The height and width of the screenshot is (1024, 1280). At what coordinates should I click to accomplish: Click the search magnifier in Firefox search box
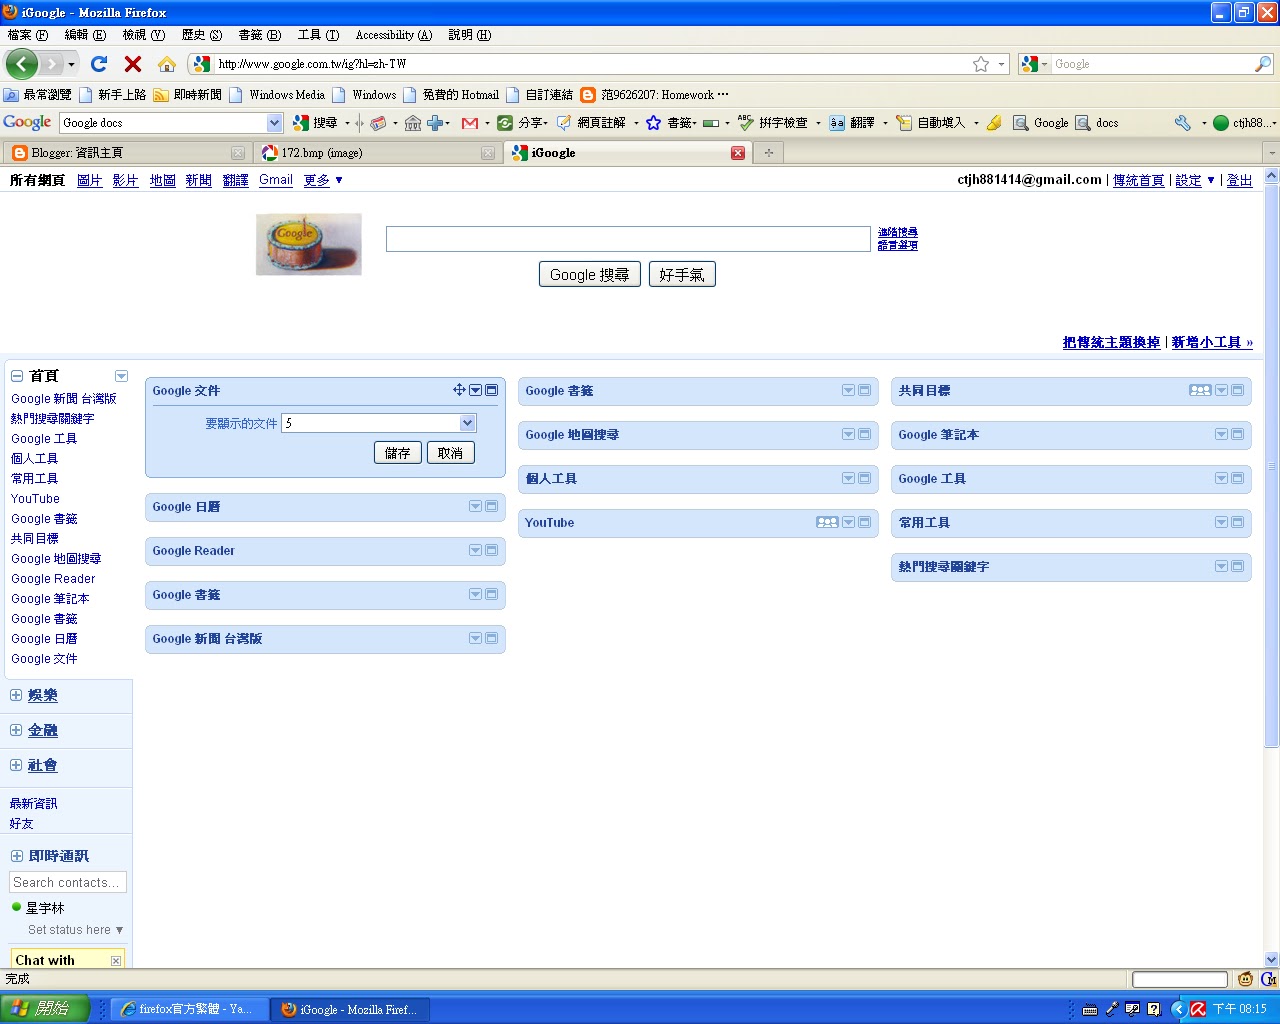[x=1263, y=64]
